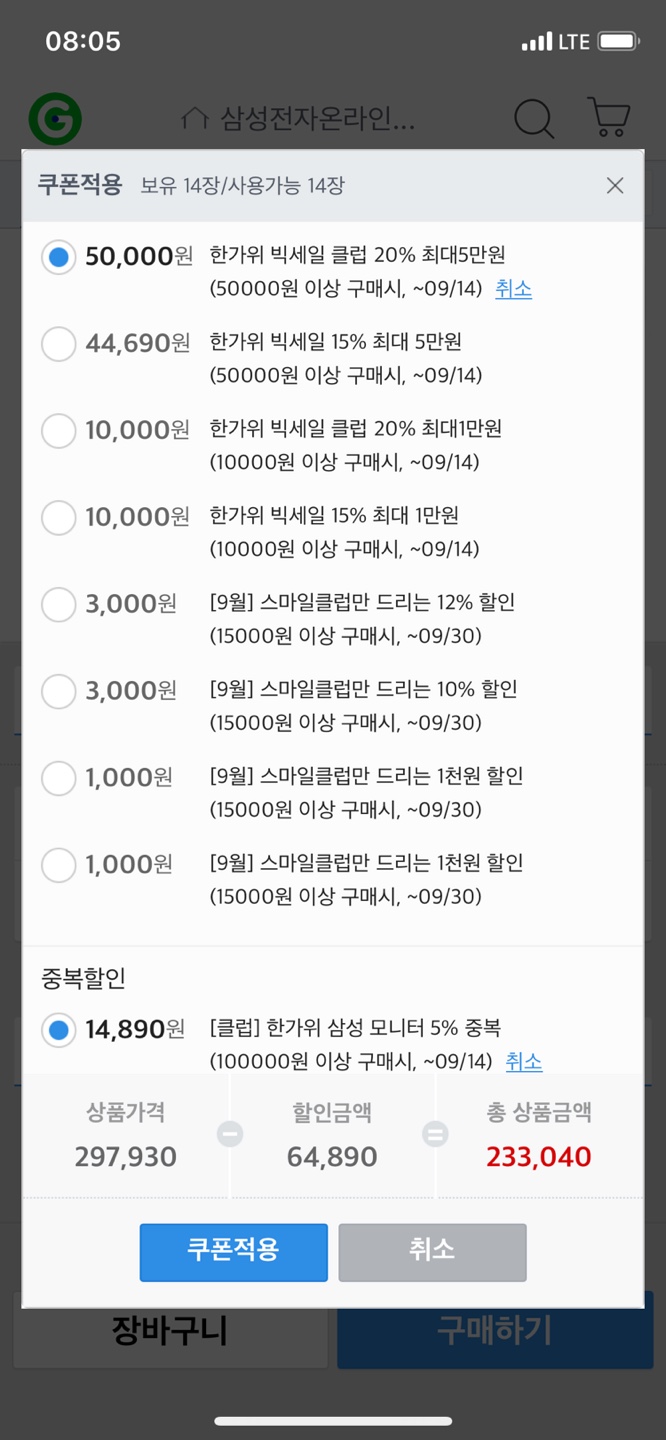This screenshot has height=1440, width=666.
Task: Select the 3,000원 12% 할인 coupon
Action: point(59,605)
